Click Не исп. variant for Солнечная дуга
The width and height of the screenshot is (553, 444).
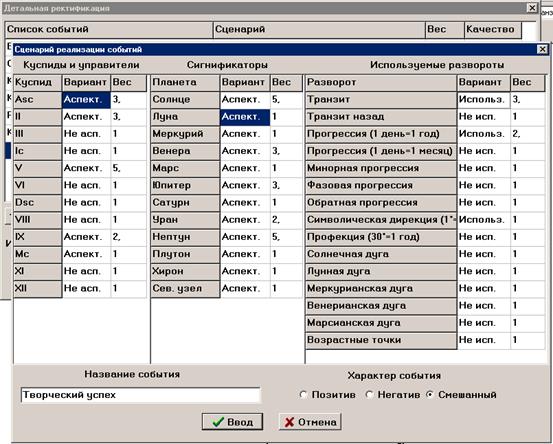[484, 254]
